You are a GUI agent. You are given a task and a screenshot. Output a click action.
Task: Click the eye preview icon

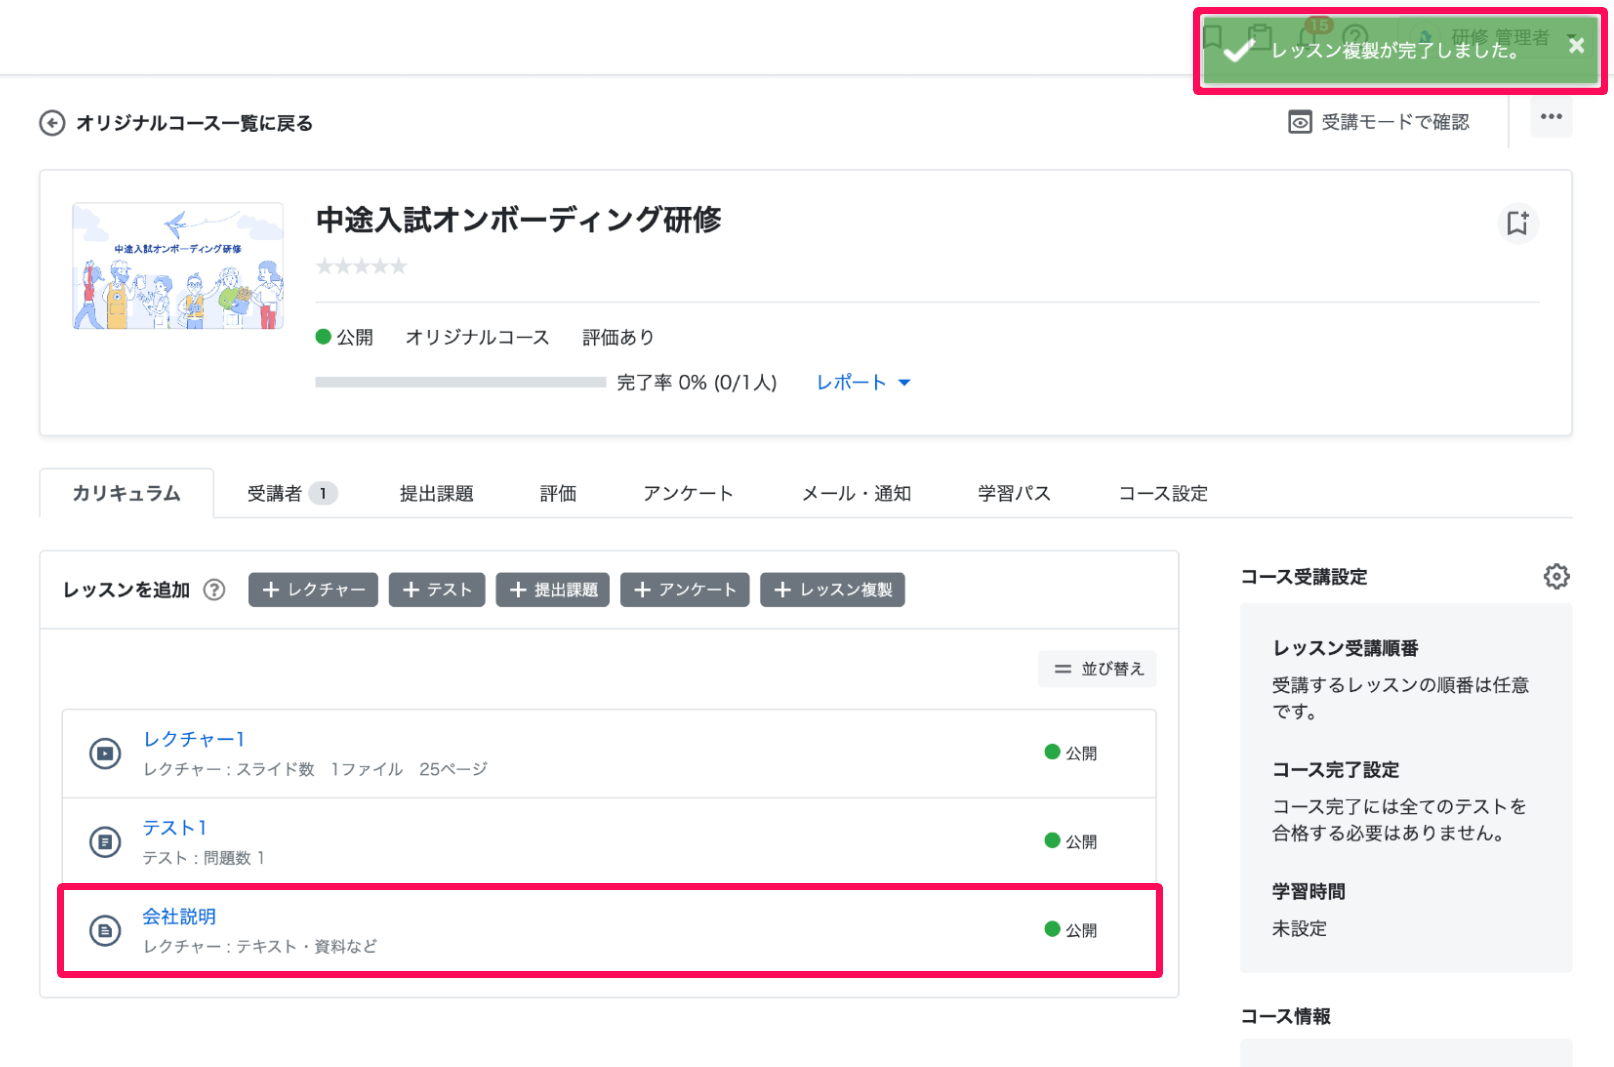(x=1299, y=122)
